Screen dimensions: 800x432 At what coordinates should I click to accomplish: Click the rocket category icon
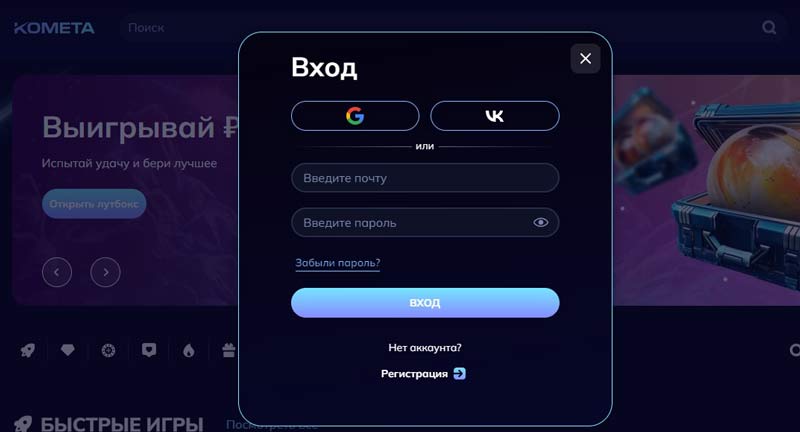28,350
